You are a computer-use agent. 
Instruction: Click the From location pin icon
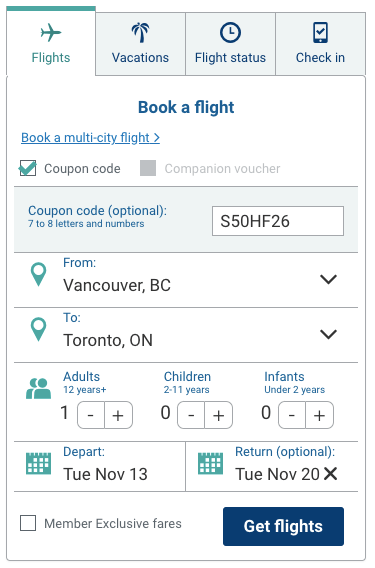coord(38,275)
